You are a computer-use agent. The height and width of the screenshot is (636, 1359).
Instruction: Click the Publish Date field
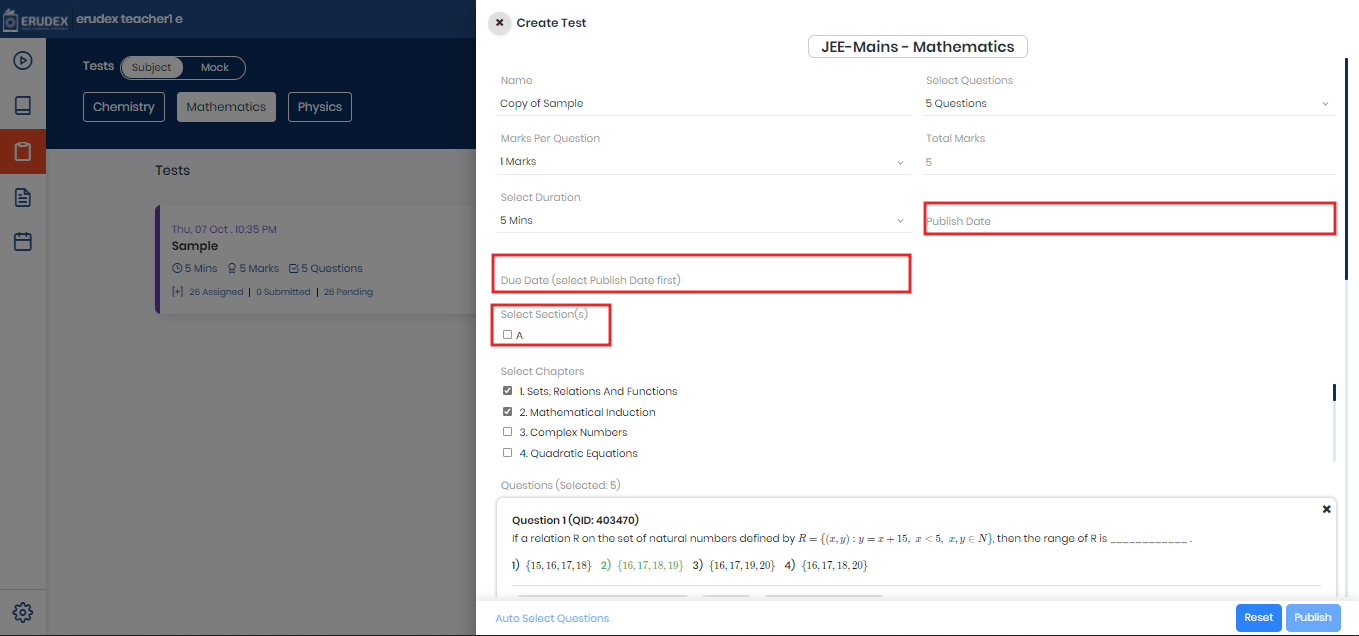click(1129, 220)
